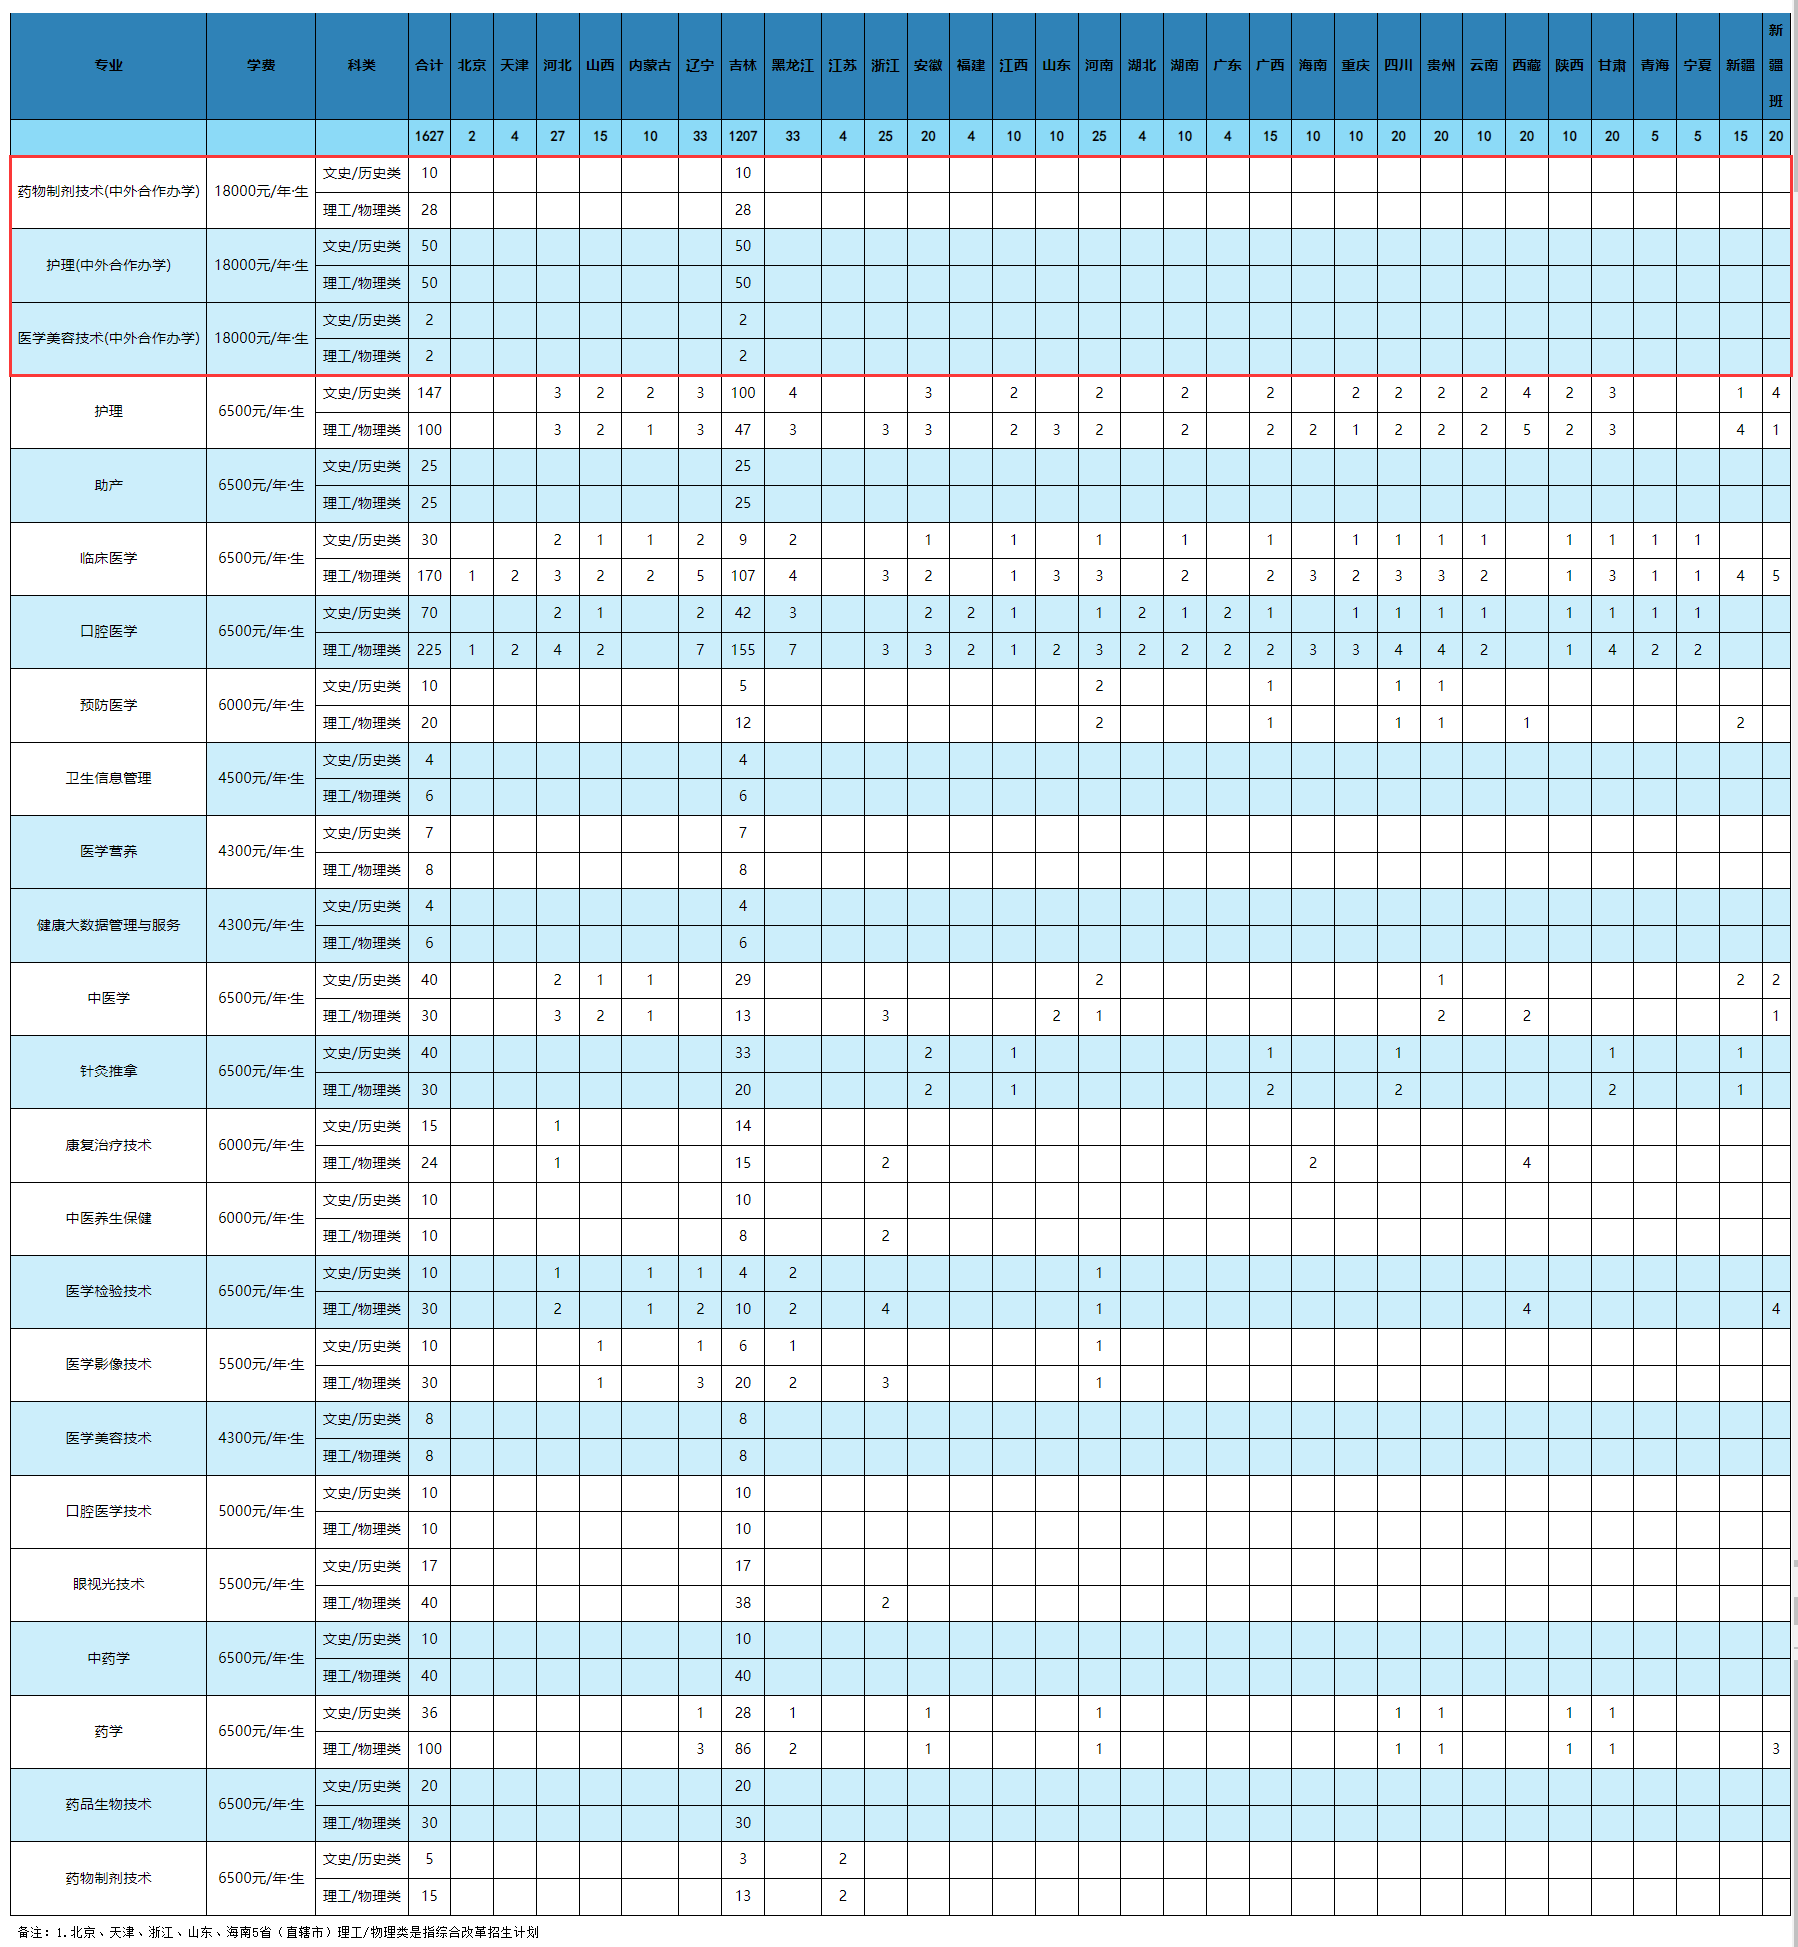Viewport: 1798px width, 1947px height.
Task: Select the 科类 column header
Action: click(x=361, y=66)
